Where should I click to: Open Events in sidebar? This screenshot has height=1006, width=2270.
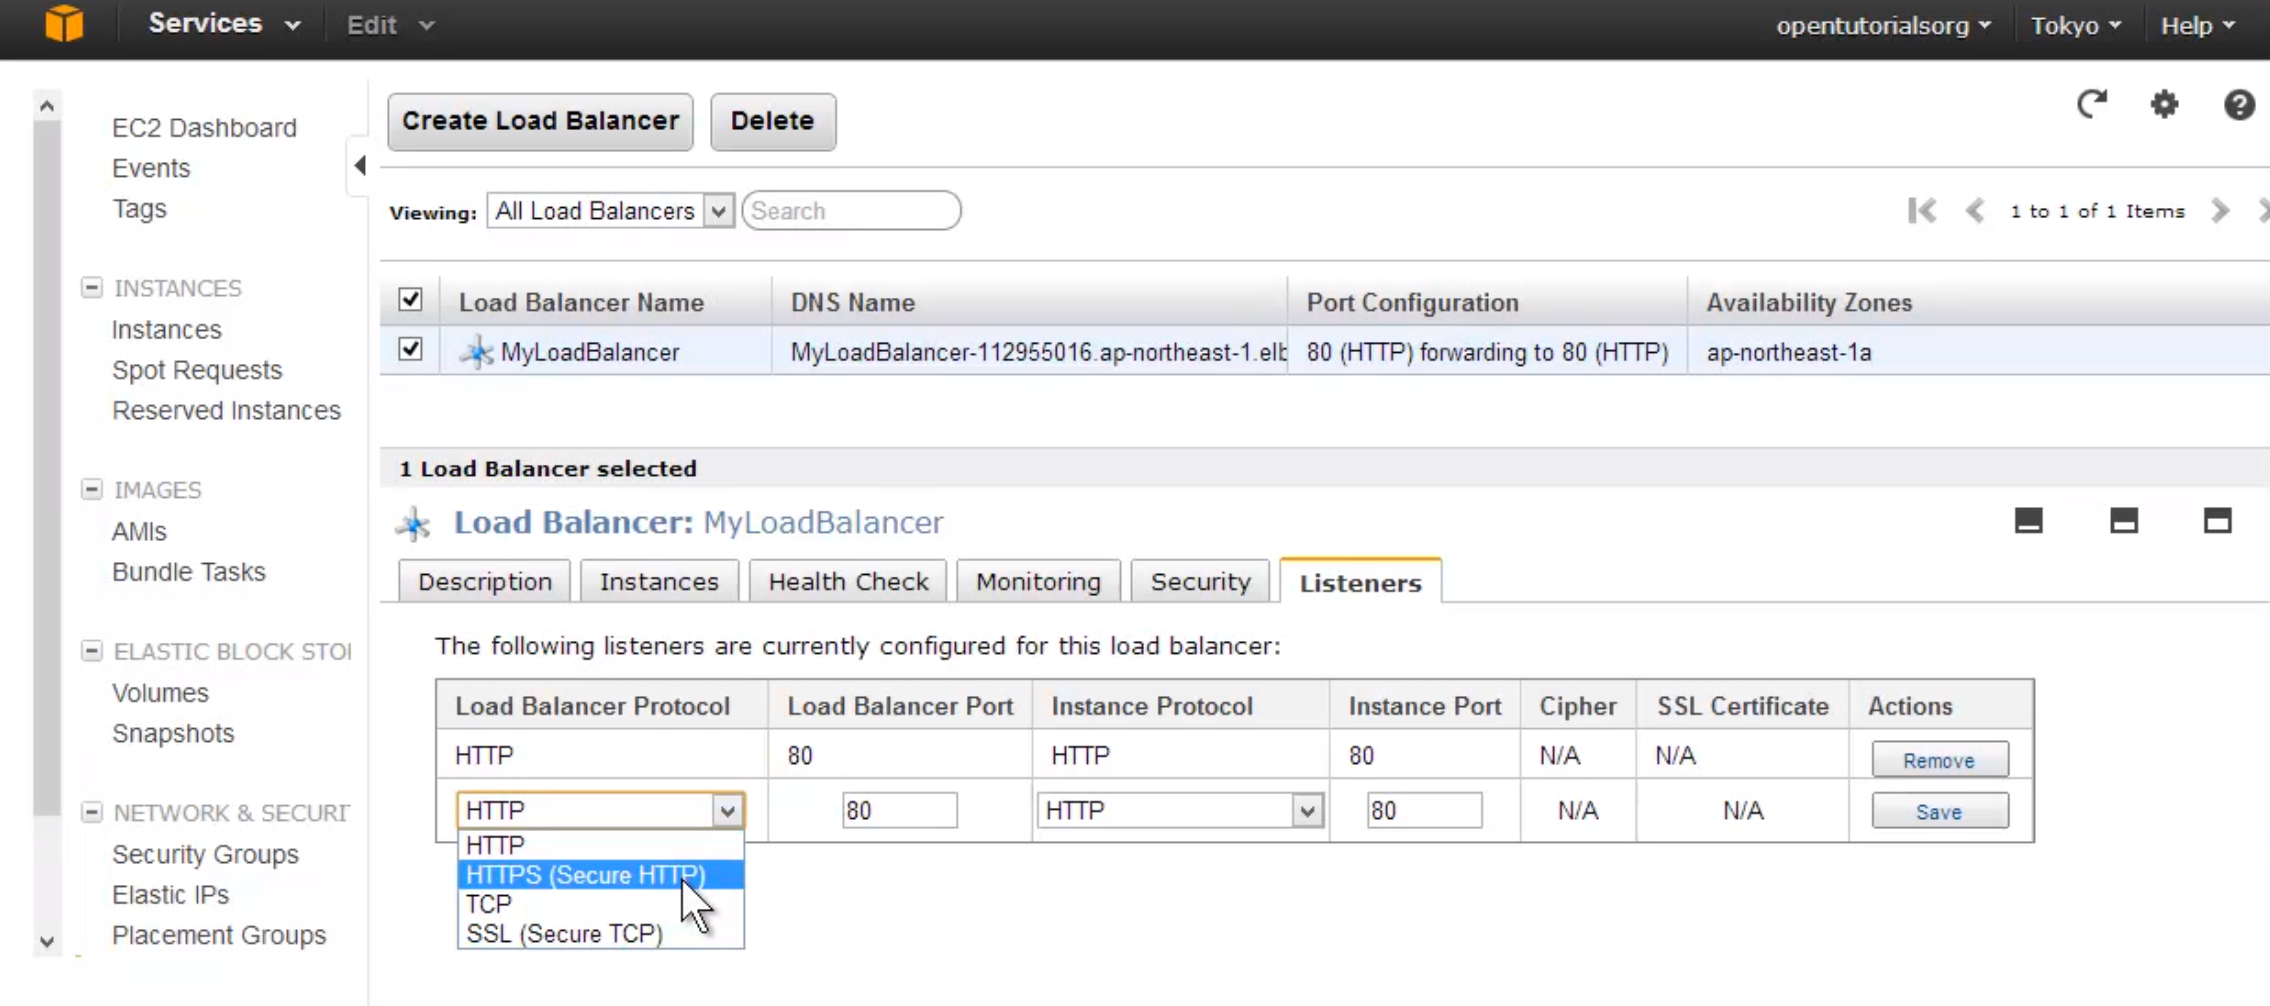[x=151, y=168]
